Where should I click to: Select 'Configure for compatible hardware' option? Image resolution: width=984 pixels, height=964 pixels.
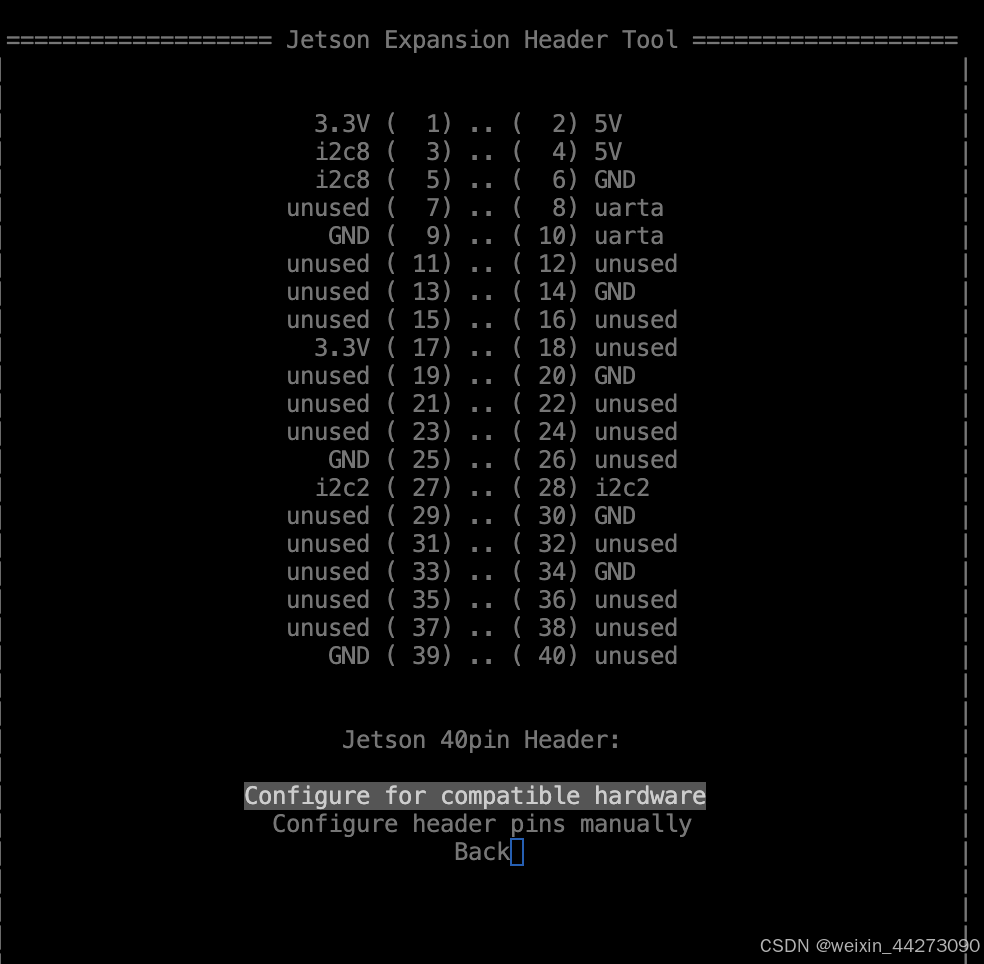(474, 796)
